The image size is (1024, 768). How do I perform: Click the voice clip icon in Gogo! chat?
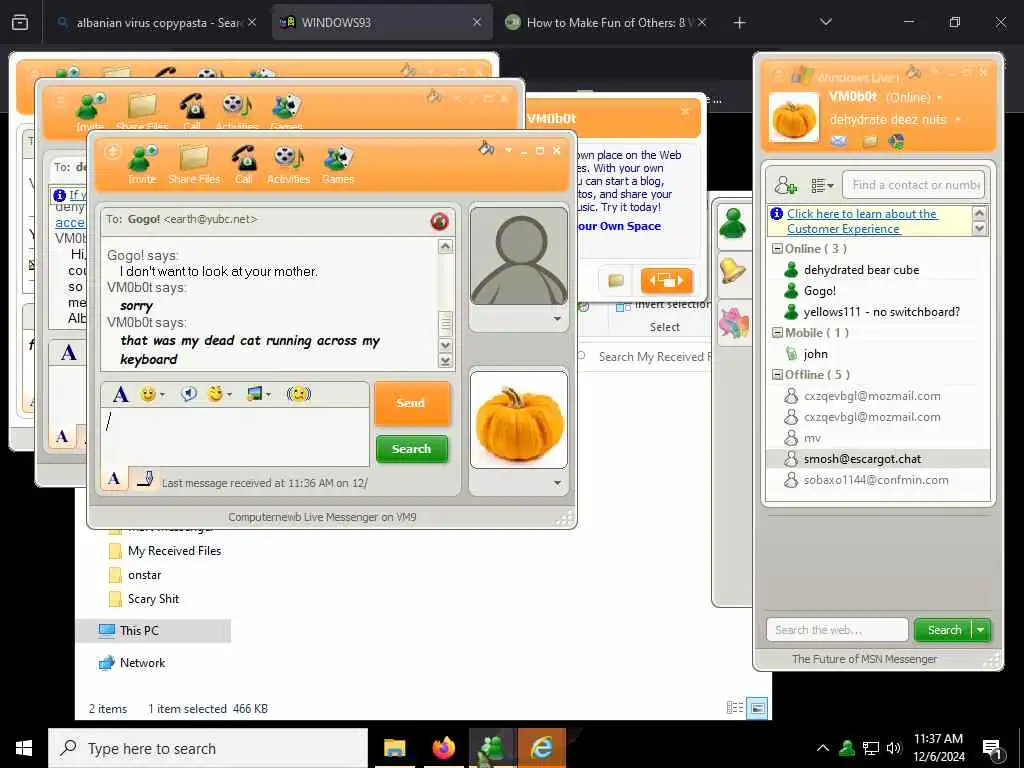tap(189, 394)
